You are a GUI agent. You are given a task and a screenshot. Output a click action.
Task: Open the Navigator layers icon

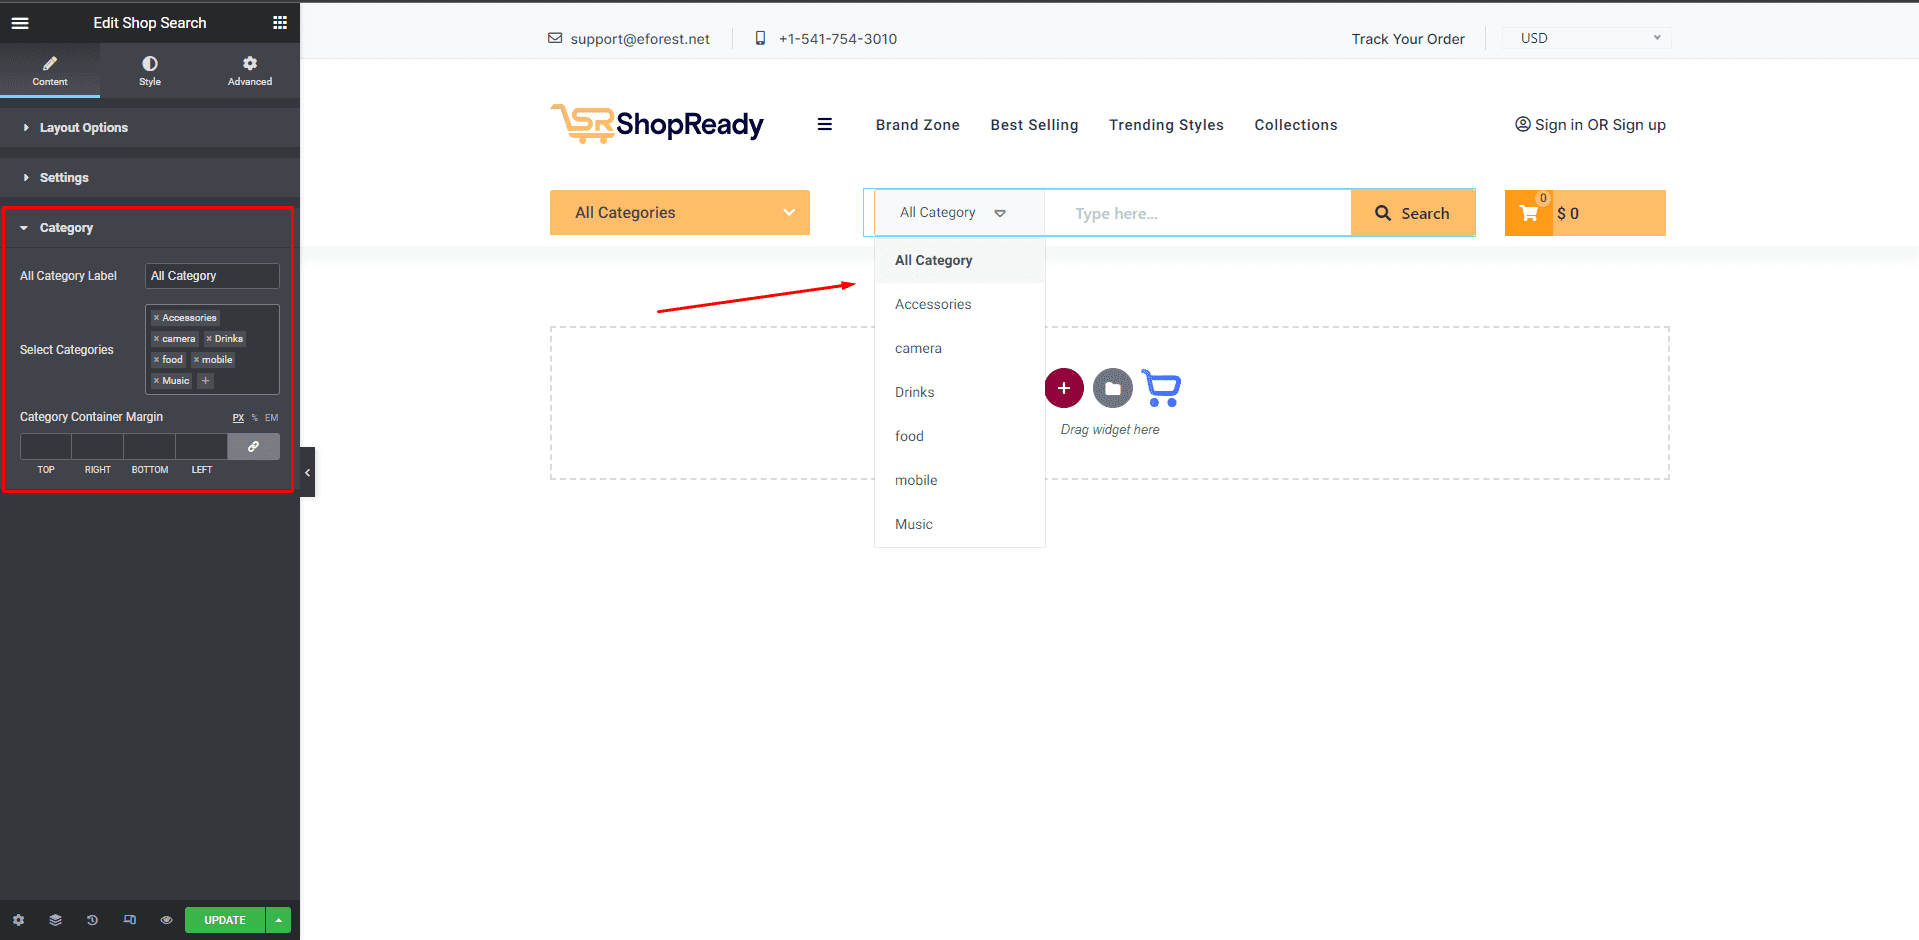(55, 920)
